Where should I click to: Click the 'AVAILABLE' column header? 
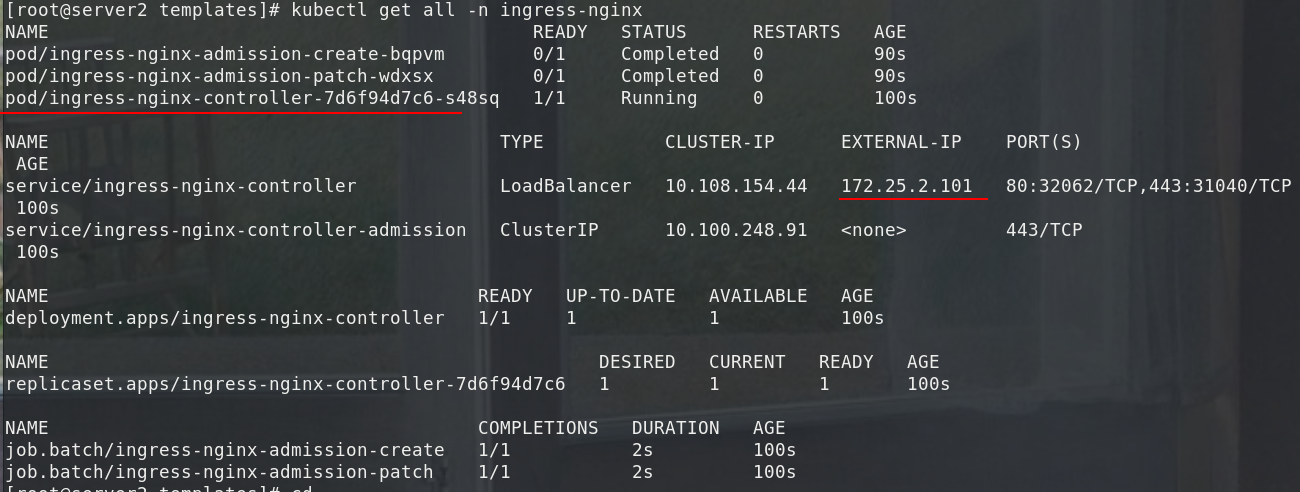758,296
